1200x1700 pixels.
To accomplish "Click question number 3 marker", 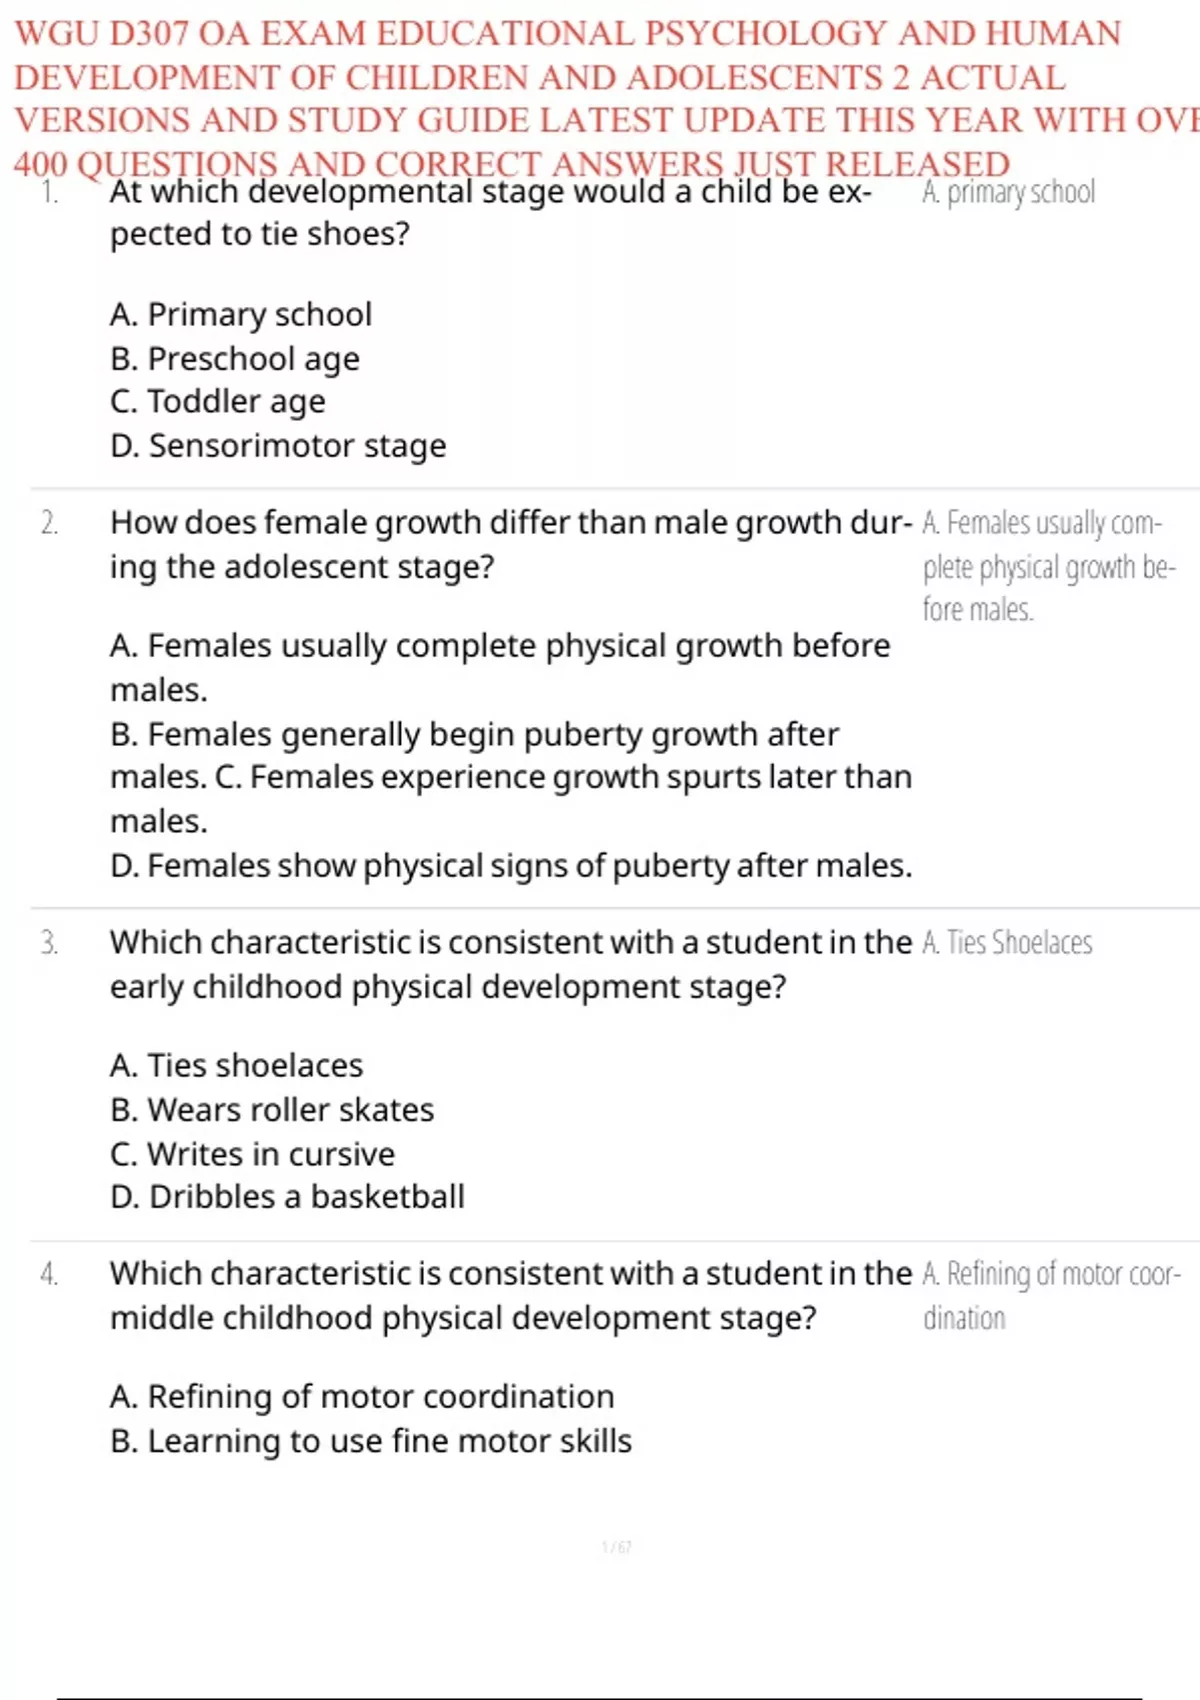I will [49, 943].
